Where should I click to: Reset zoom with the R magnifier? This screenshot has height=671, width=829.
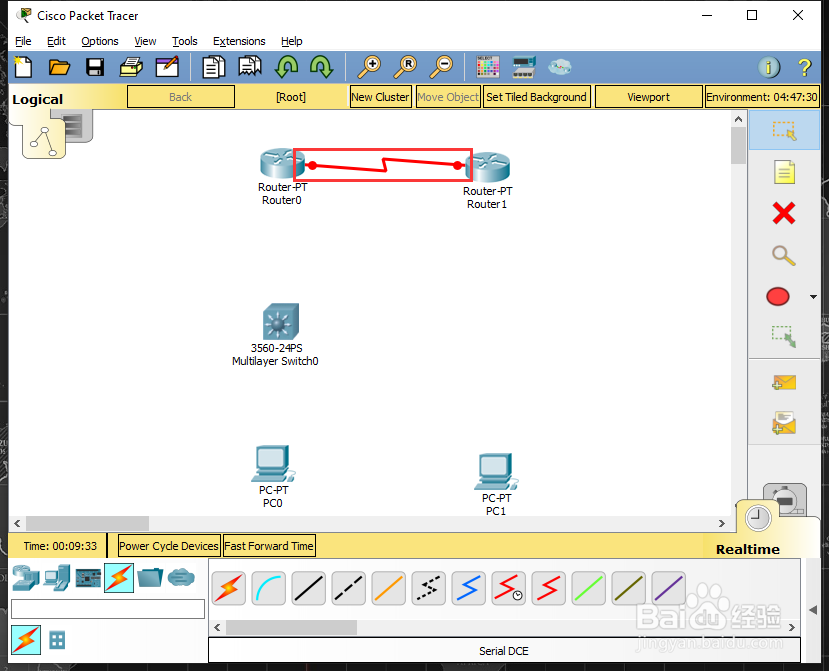click(406, 67)
